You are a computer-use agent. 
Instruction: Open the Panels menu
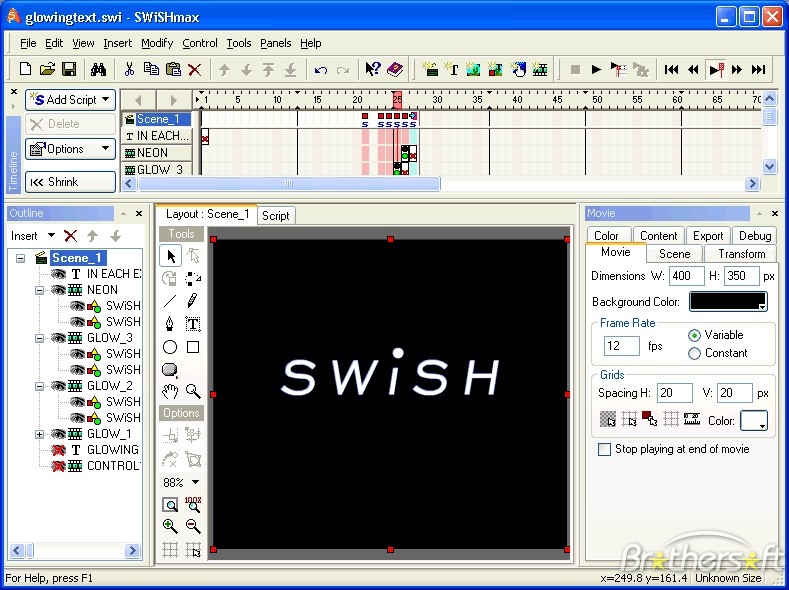(275, 43)
